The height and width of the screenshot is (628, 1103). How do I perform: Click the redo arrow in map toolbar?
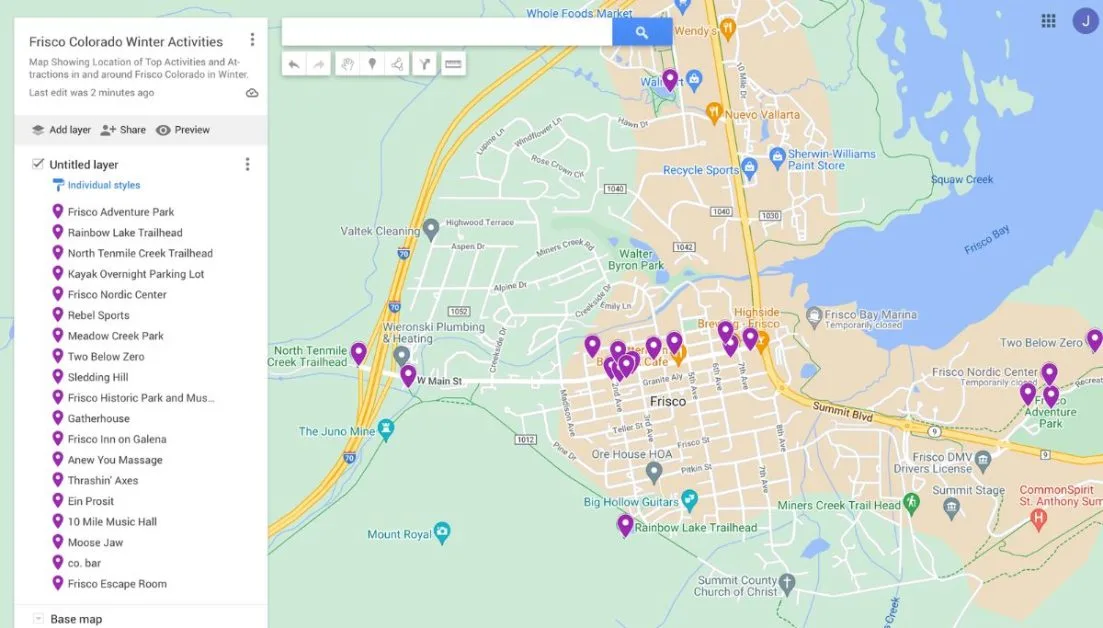(x=319, y=64)
